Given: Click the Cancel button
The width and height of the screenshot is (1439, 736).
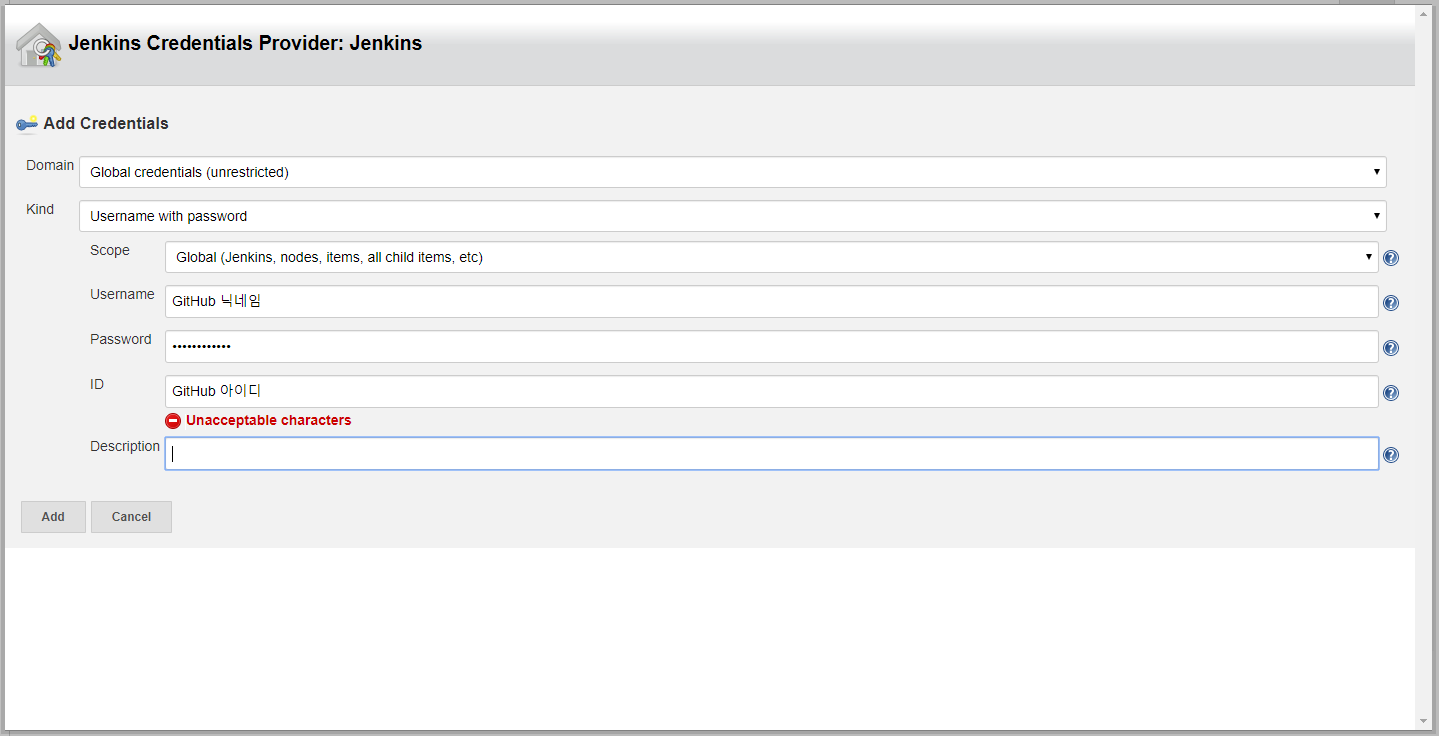Looking at the screenshot, I should 131,517.
